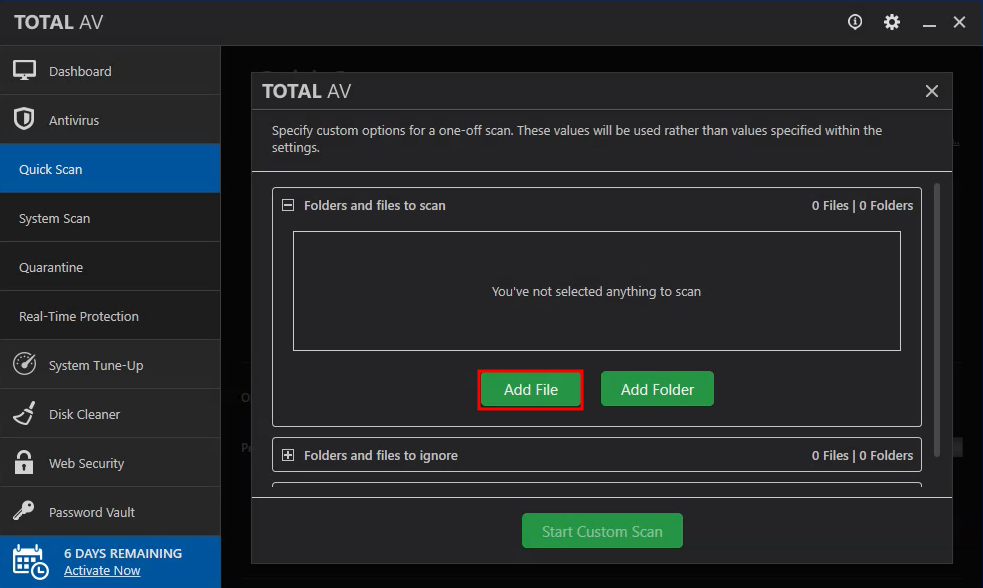
Task: Click the trial calendar clock icon
Action: (x=30, y=562)
